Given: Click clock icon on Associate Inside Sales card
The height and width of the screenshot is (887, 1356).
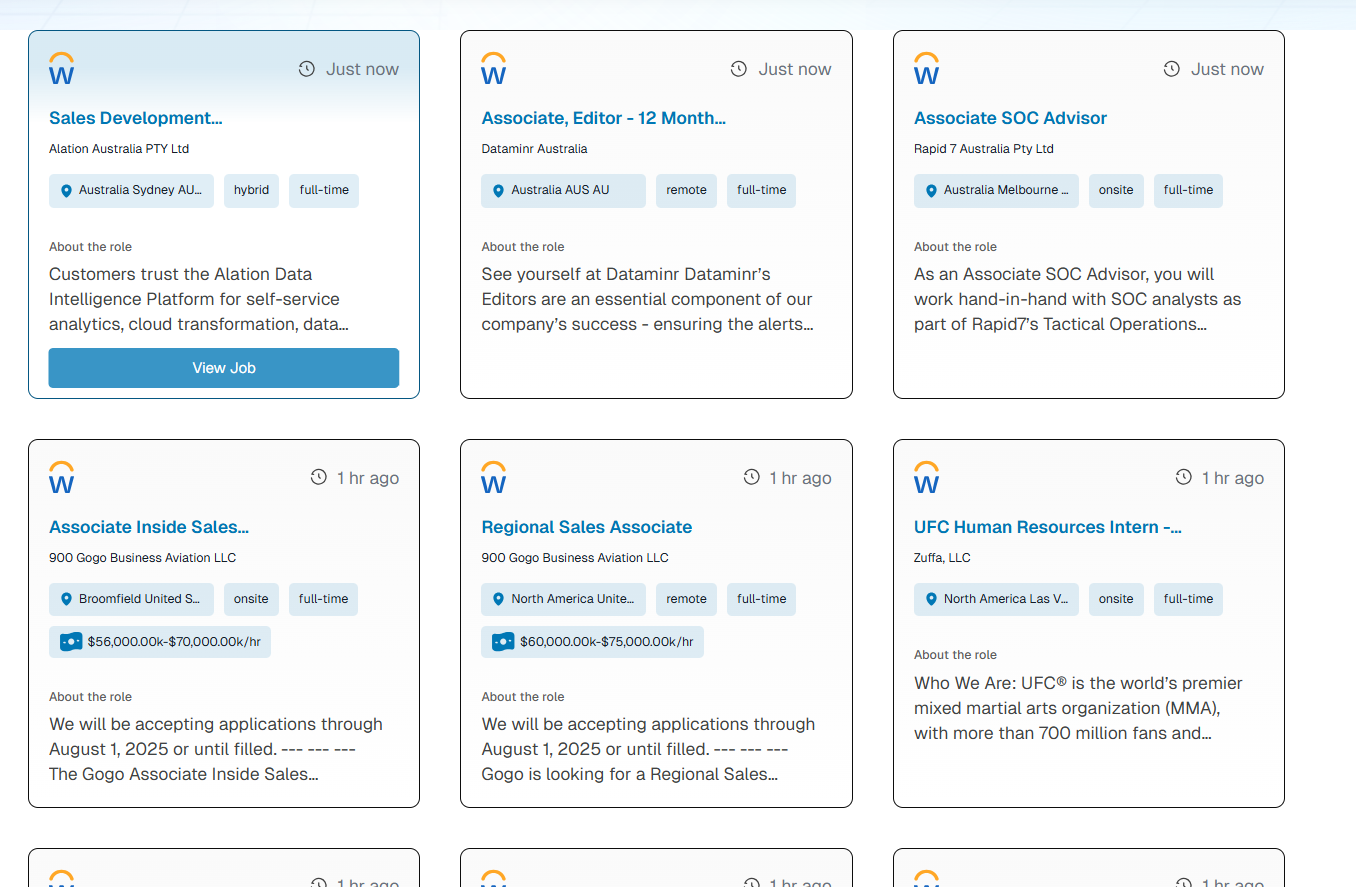Looking at the screenshot, I should [319, 477].
